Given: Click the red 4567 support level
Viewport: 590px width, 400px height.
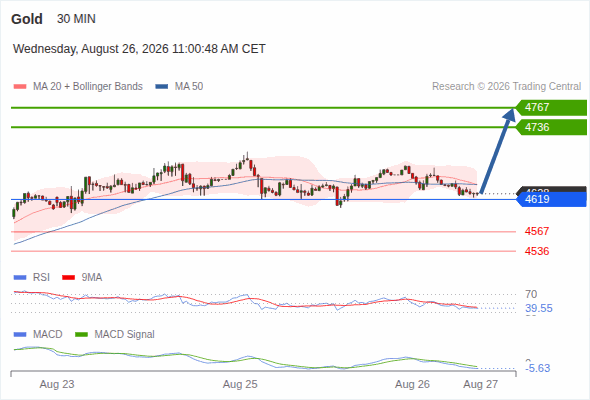Looking at the screenshot, I should click(537, 231).
